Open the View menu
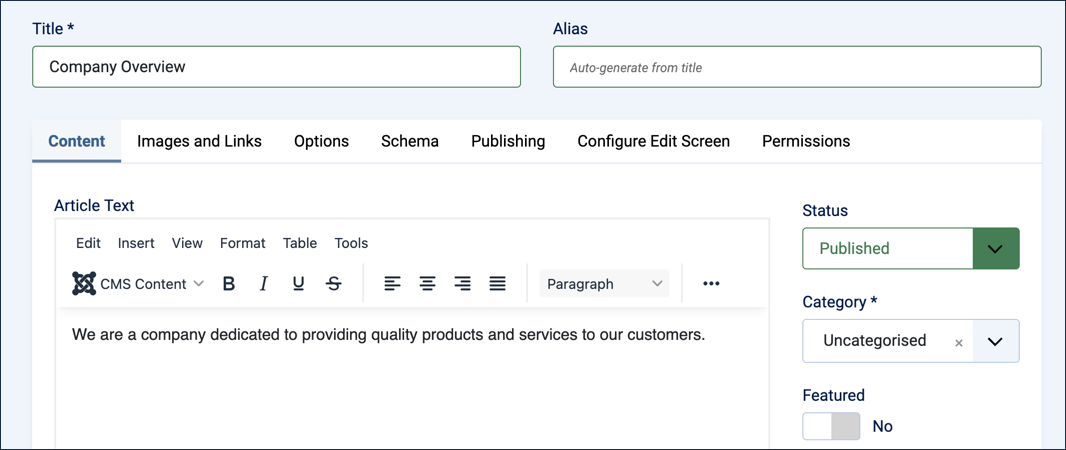 coord(187,243)
